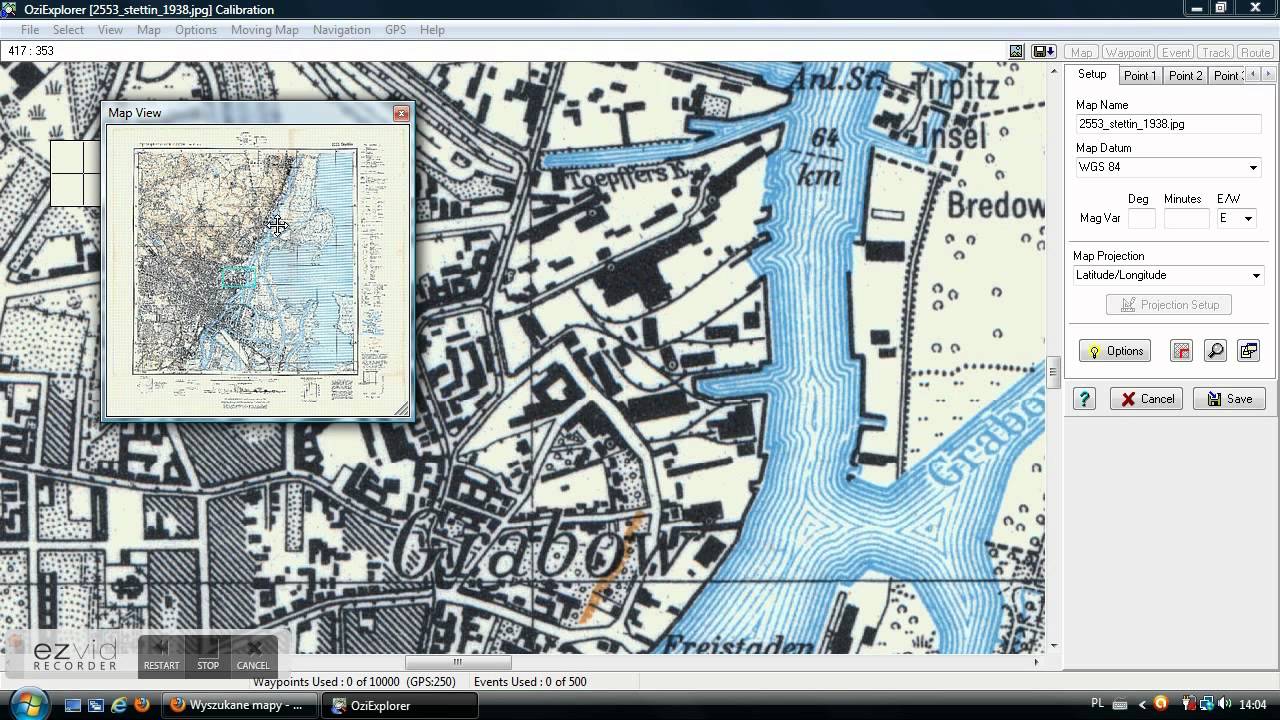Click the volume speaker tray icon
The width and height of the screenshot is (1280, 720).
pyautogui.click(x=1226, y=705)
